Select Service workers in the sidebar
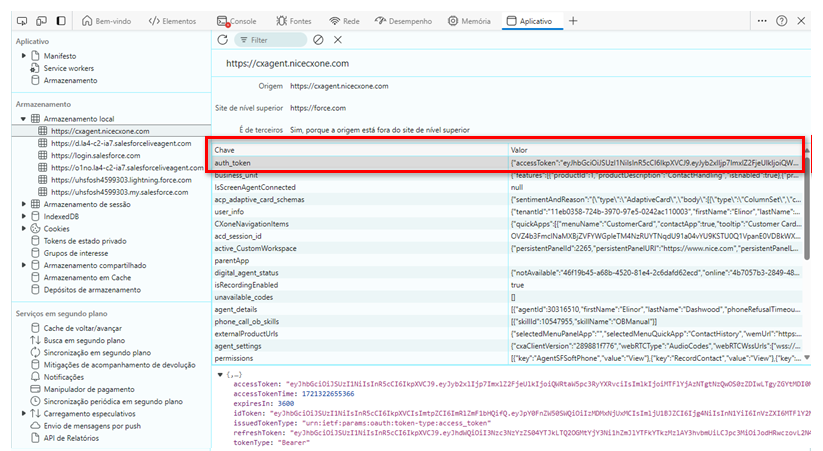 click(68, 68)
